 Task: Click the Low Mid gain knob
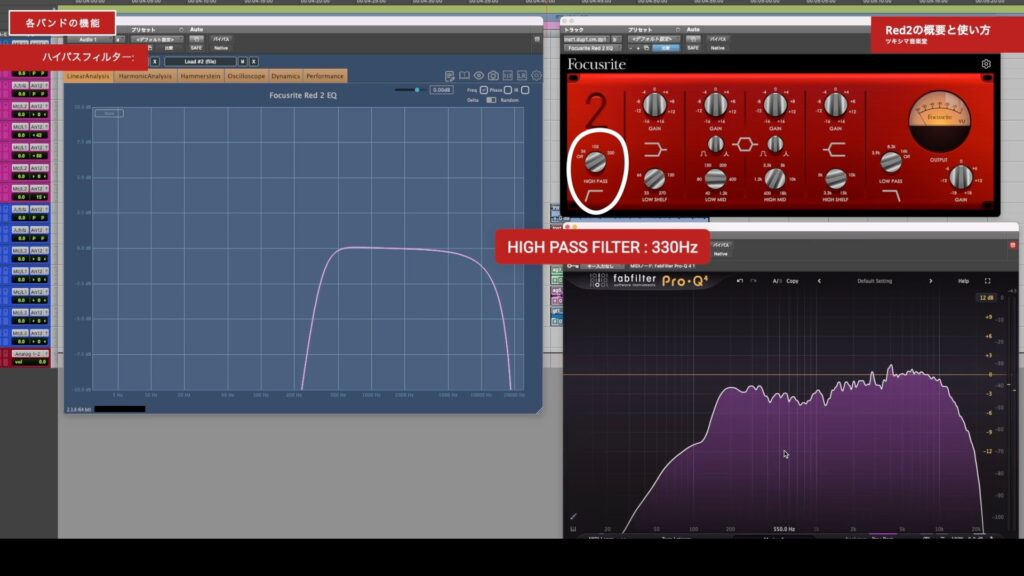[x=715, y=104]
